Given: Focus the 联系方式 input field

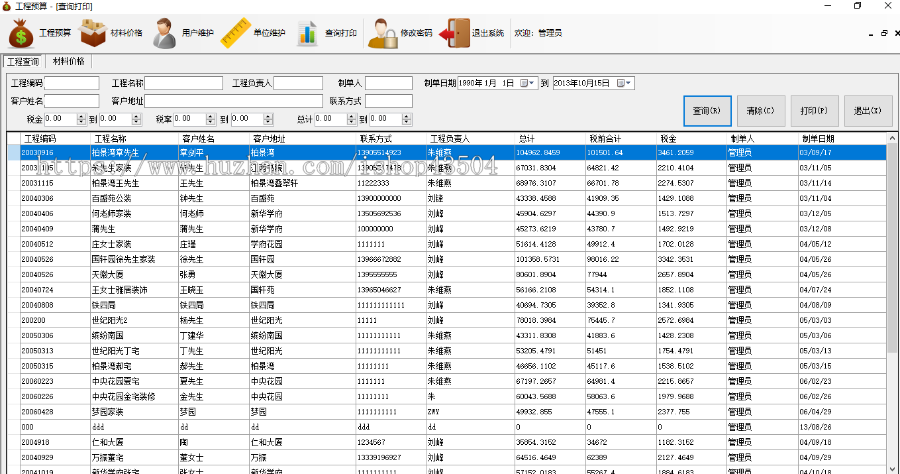Looking at the screenshot, I should [389, 101].
